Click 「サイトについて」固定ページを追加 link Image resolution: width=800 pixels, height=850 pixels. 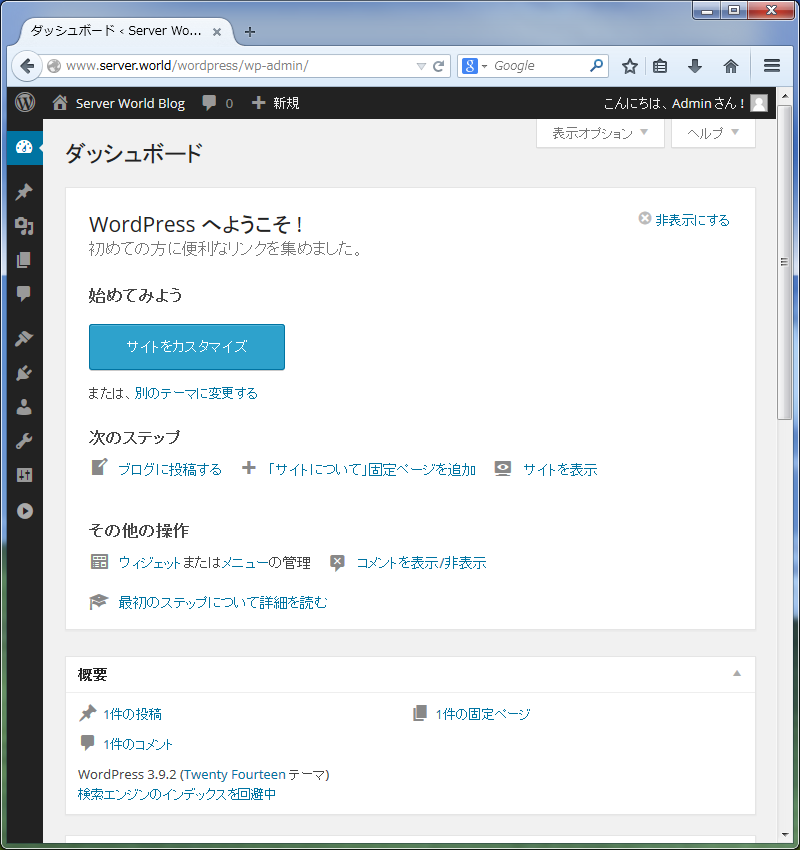(x=371, y=469)
